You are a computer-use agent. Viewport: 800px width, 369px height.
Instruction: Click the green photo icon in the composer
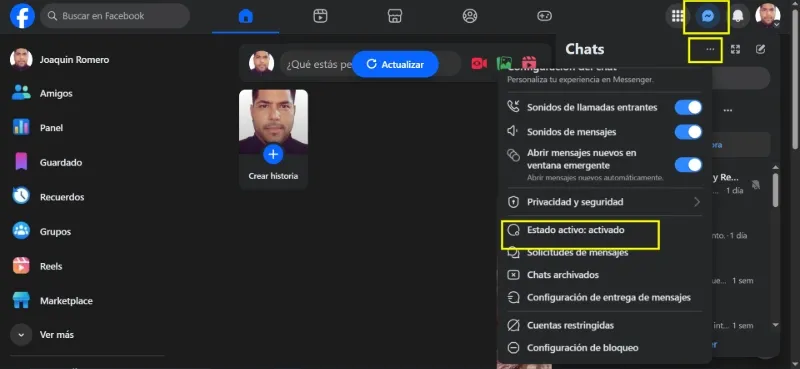504,63
